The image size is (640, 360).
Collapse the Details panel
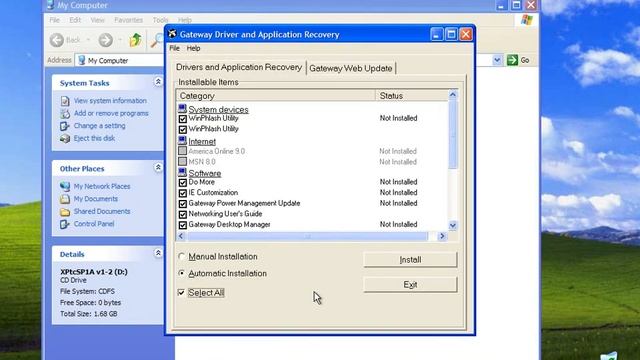[158, 253]
